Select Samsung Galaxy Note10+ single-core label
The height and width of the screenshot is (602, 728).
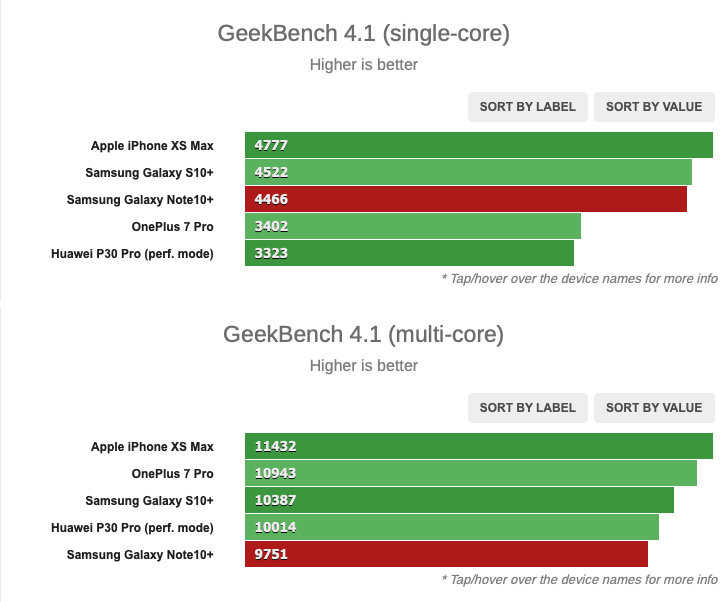140,200
